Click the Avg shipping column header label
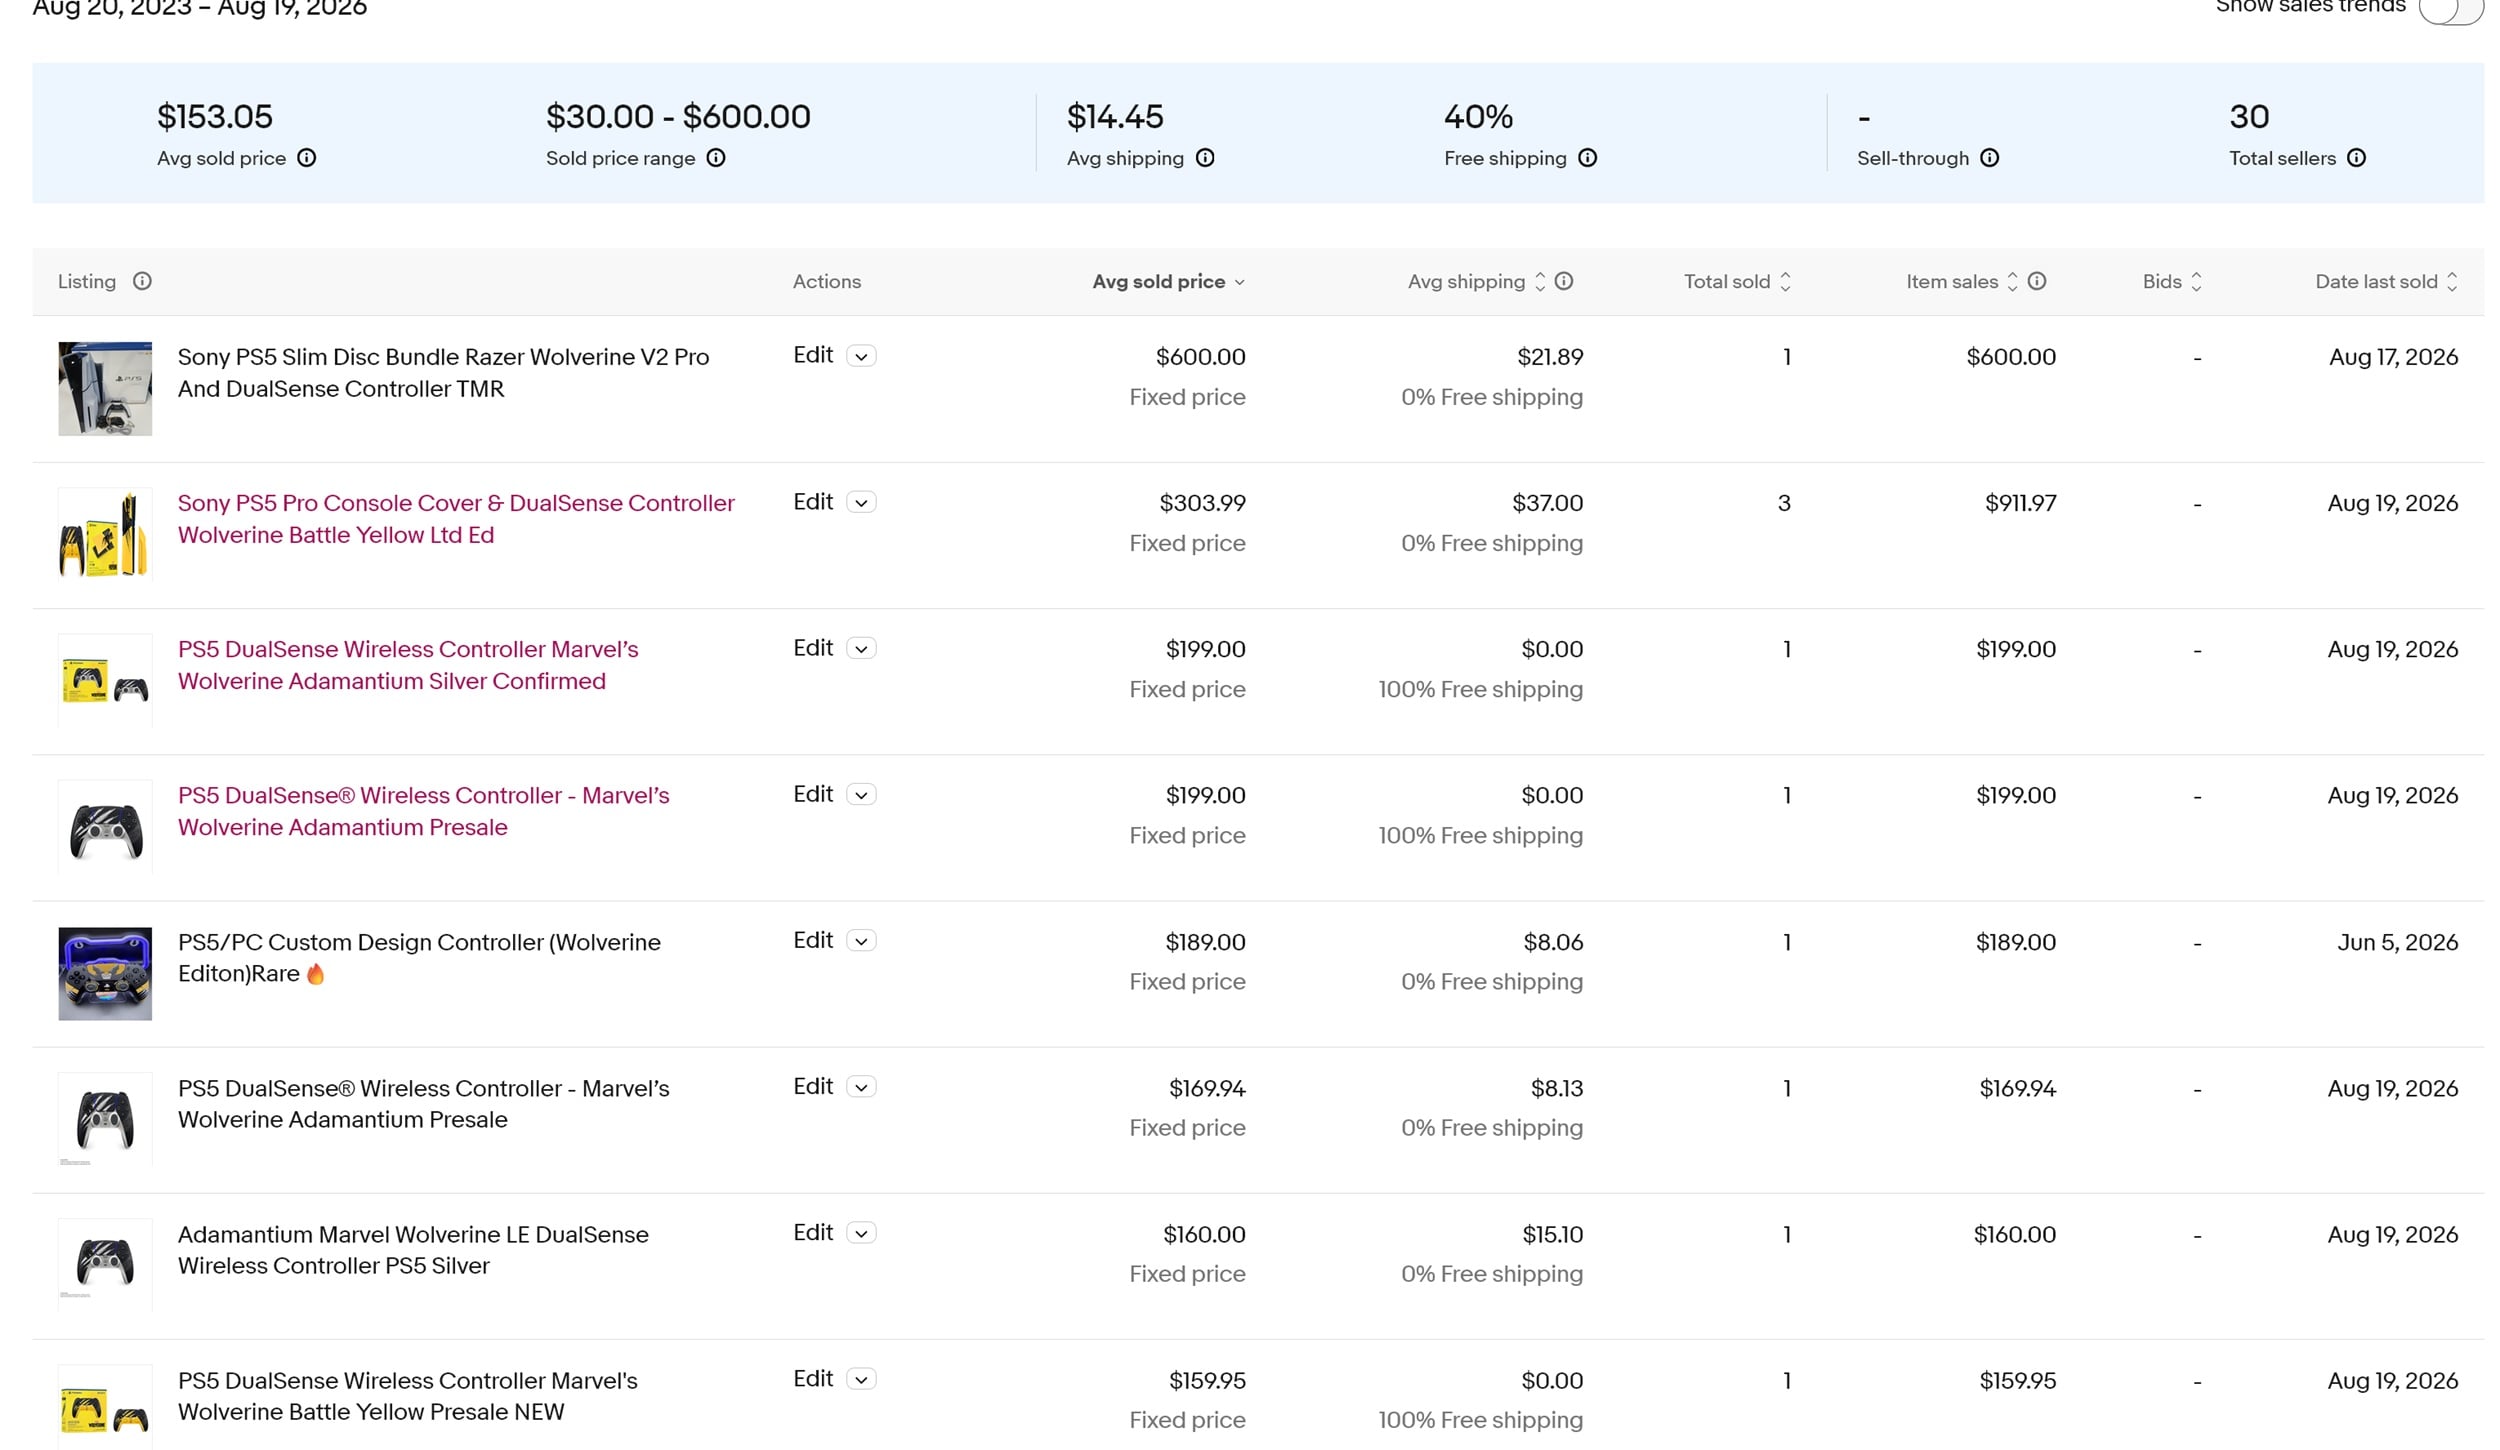The image size is (2500, 1450). (x=1466, y=282)
